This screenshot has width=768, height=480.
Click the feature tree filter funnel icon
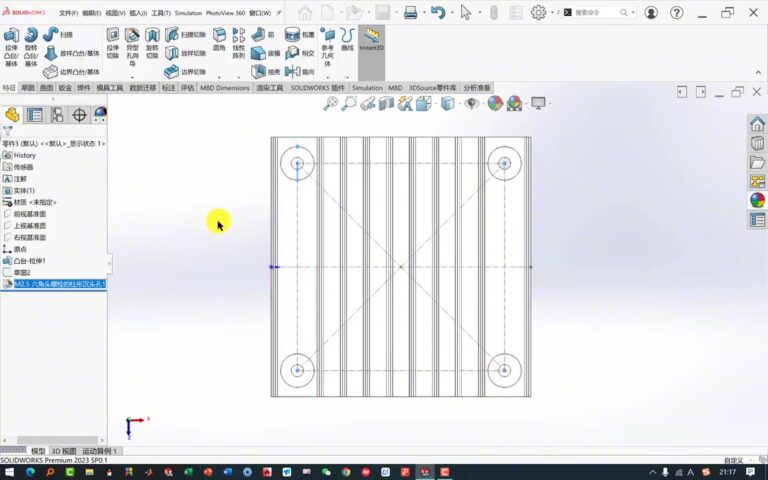click(7, 131)
